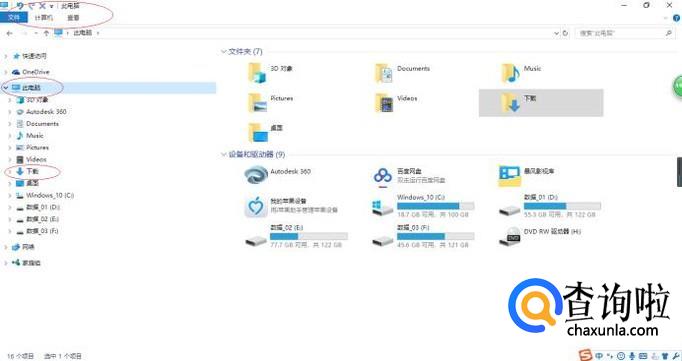Viewport: 682px width, 361px height.
Task: Select 下载 in the navigation tree
Action: click(33, 171)
